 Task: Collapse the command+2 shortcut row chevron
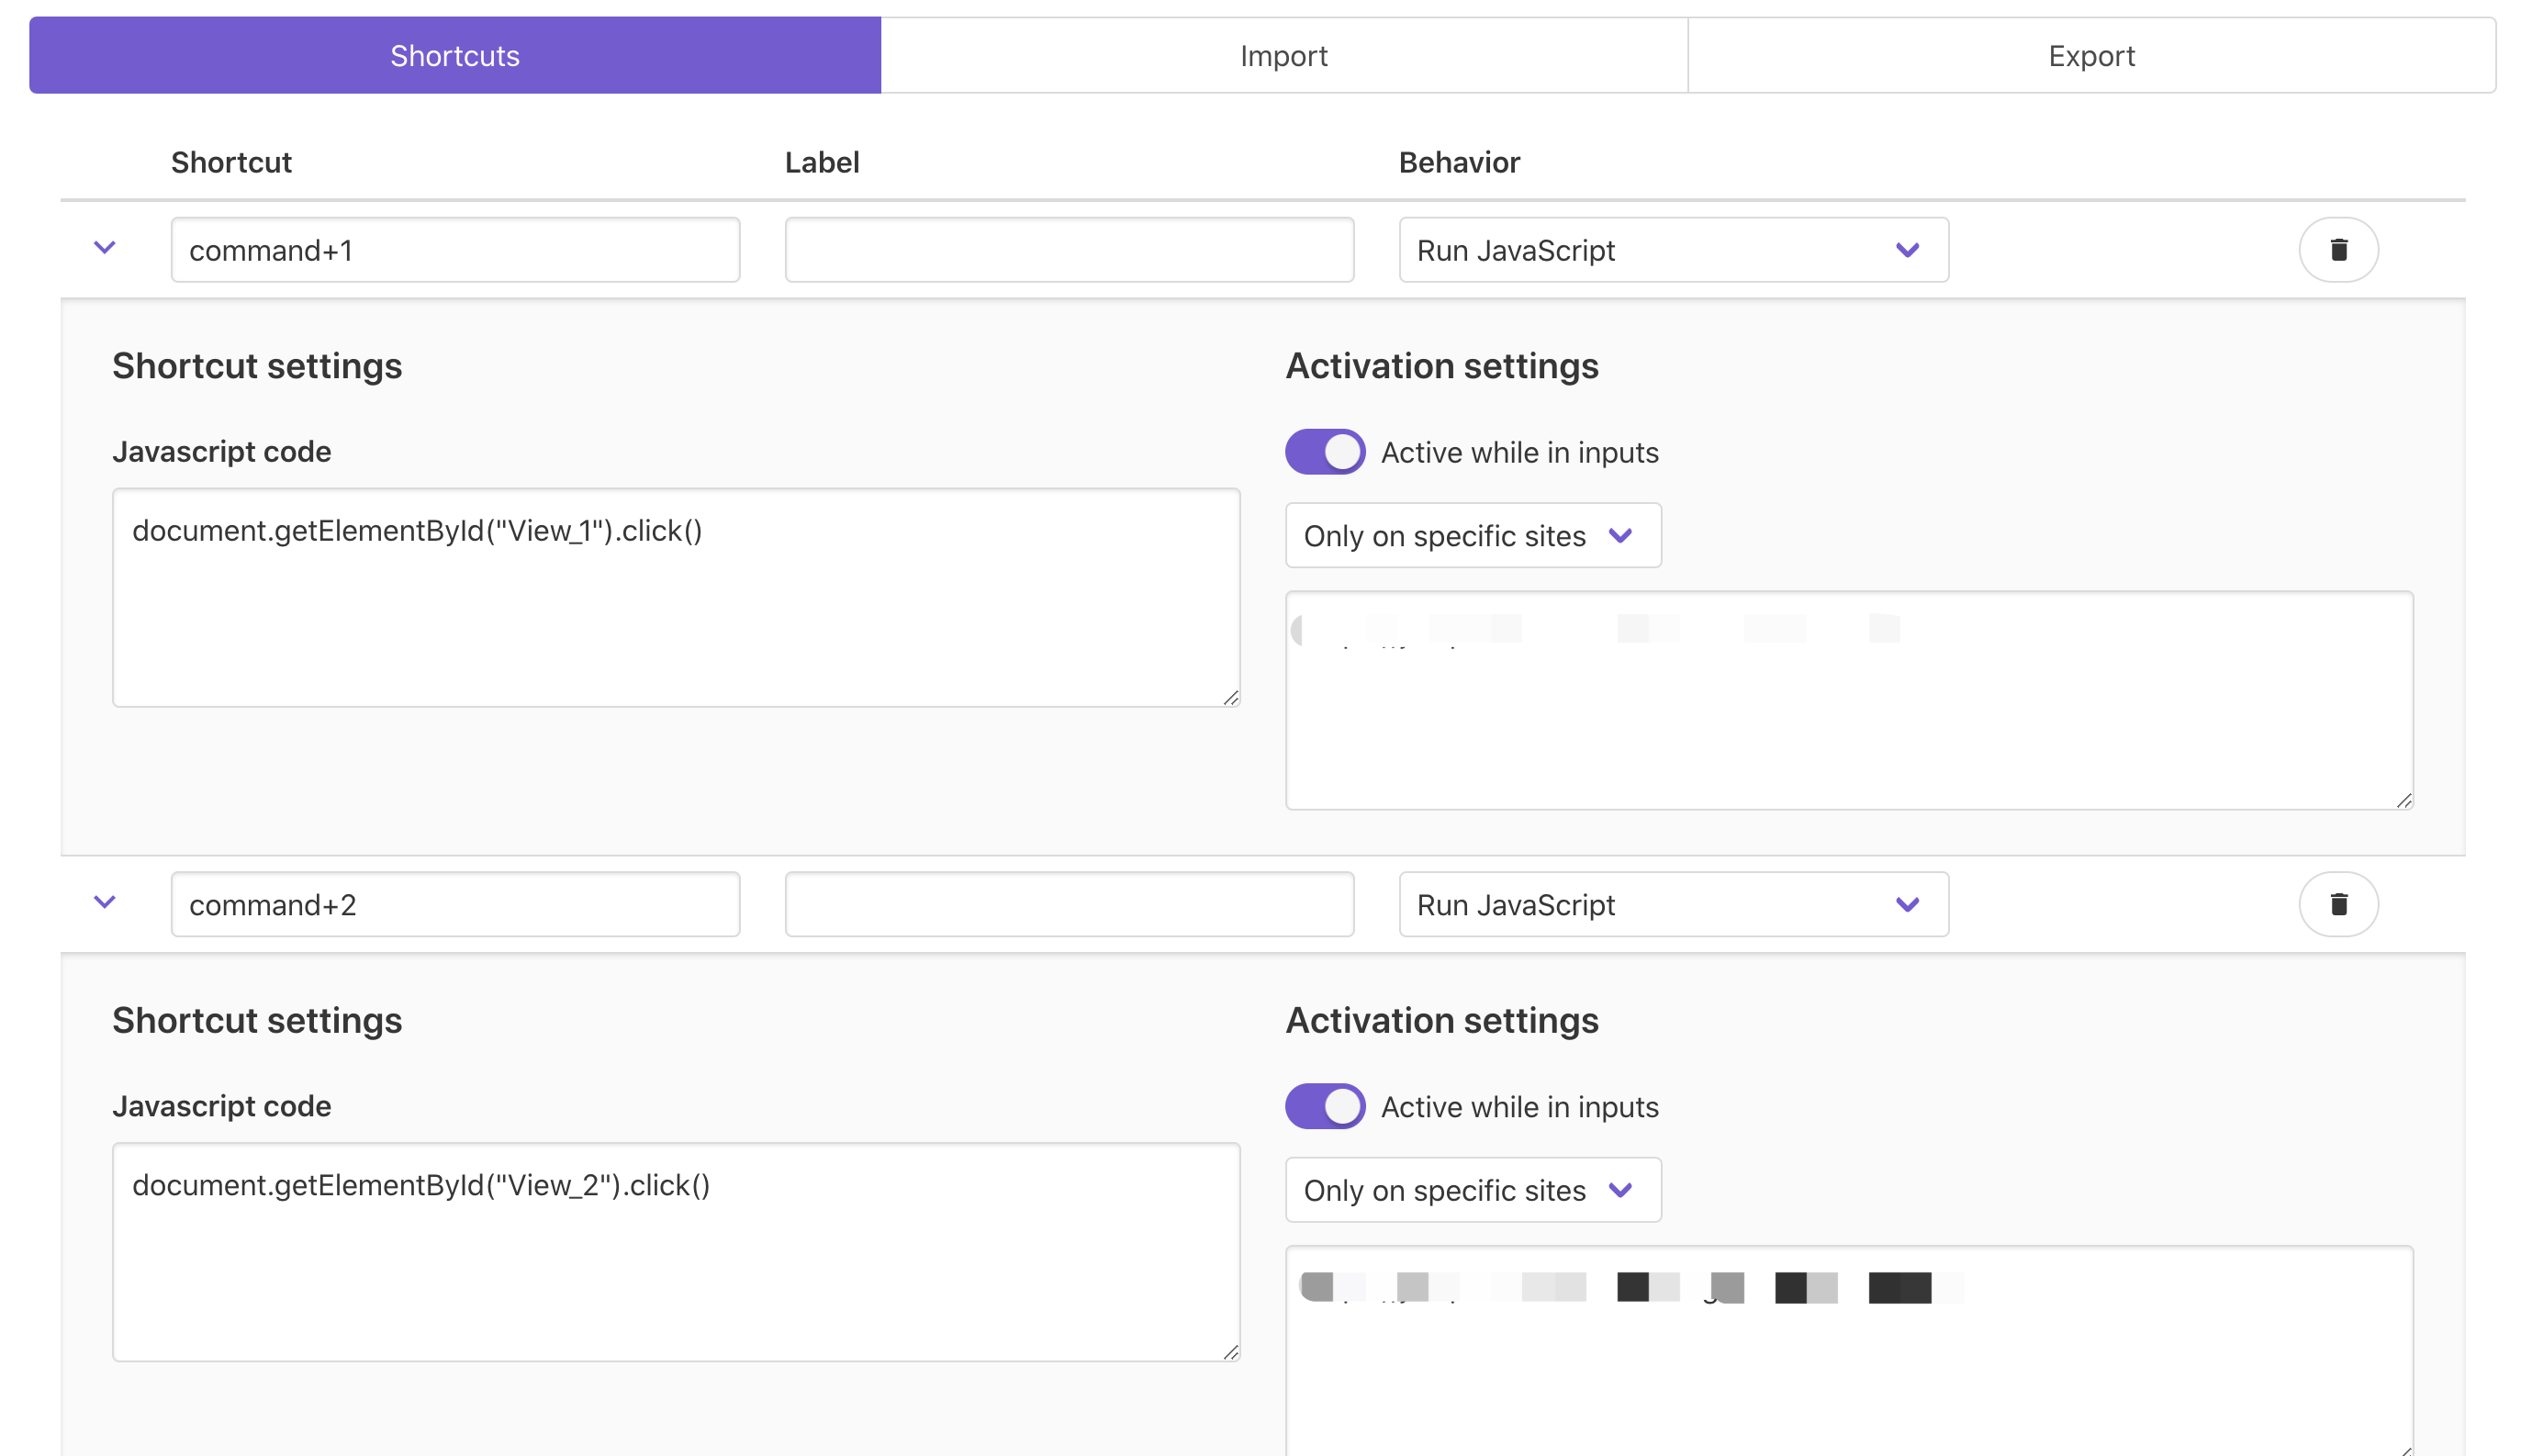pos(105,902)
